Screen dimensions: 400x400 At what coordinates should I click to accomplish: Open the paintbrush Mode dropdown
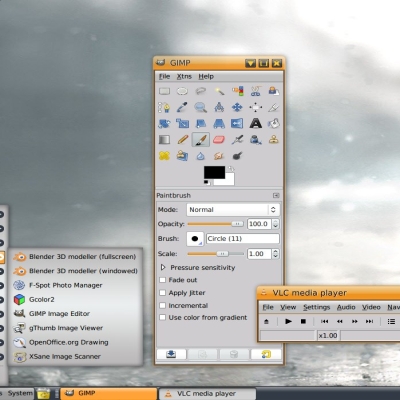233,210
